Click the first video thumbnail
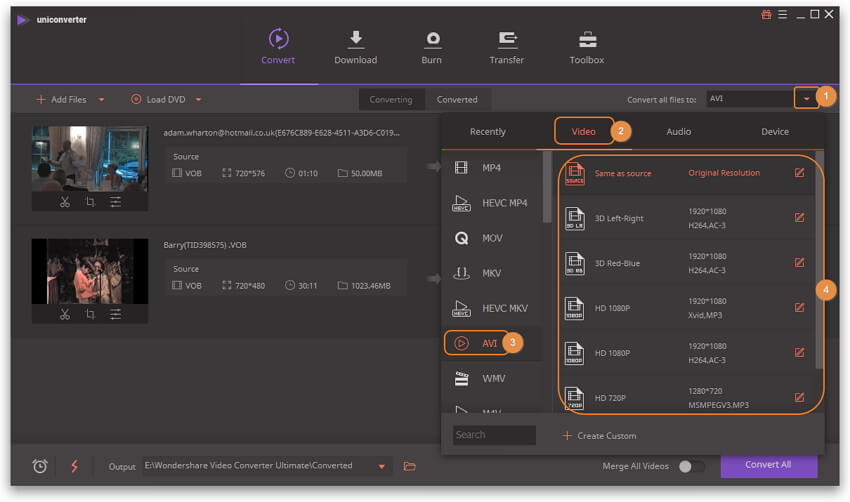The height and width of the screenshot is (502, 850). click(x=89, y=158)
